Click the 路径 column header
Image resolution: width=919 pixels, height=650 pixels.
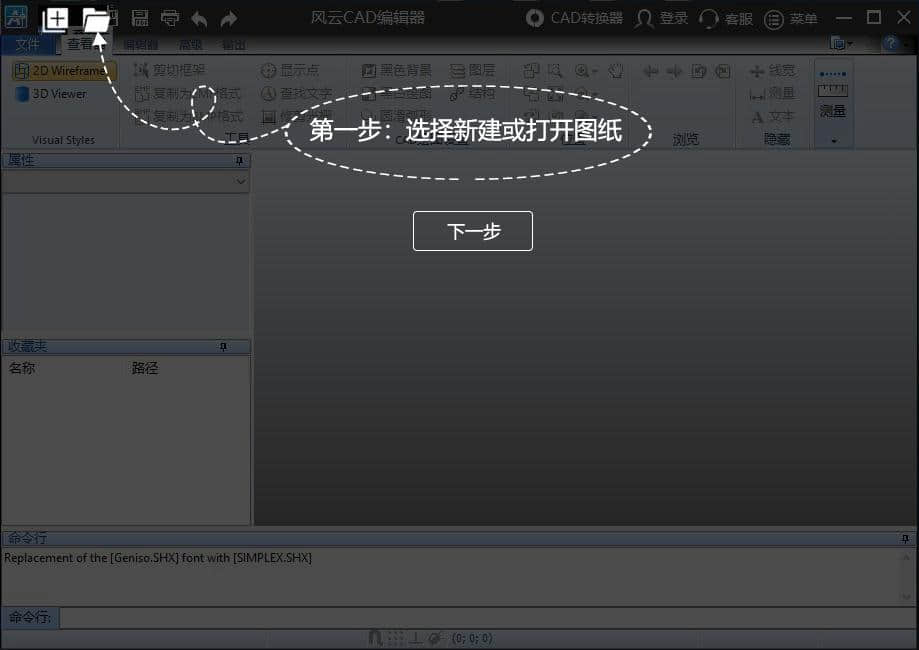145,368
